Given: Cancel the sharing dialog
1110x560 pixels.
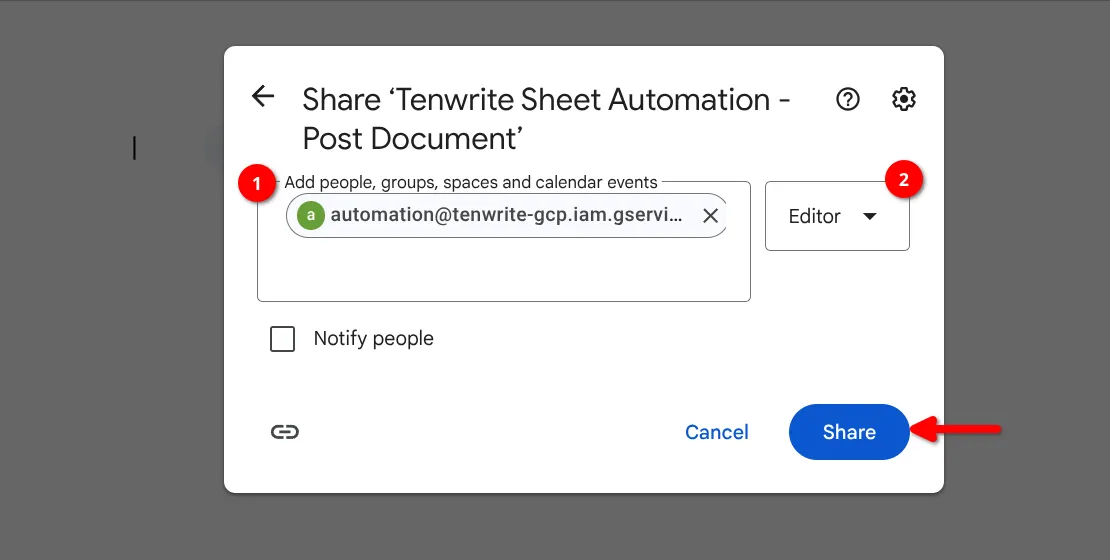Looking at the screenshot, I should click(716, 432).
